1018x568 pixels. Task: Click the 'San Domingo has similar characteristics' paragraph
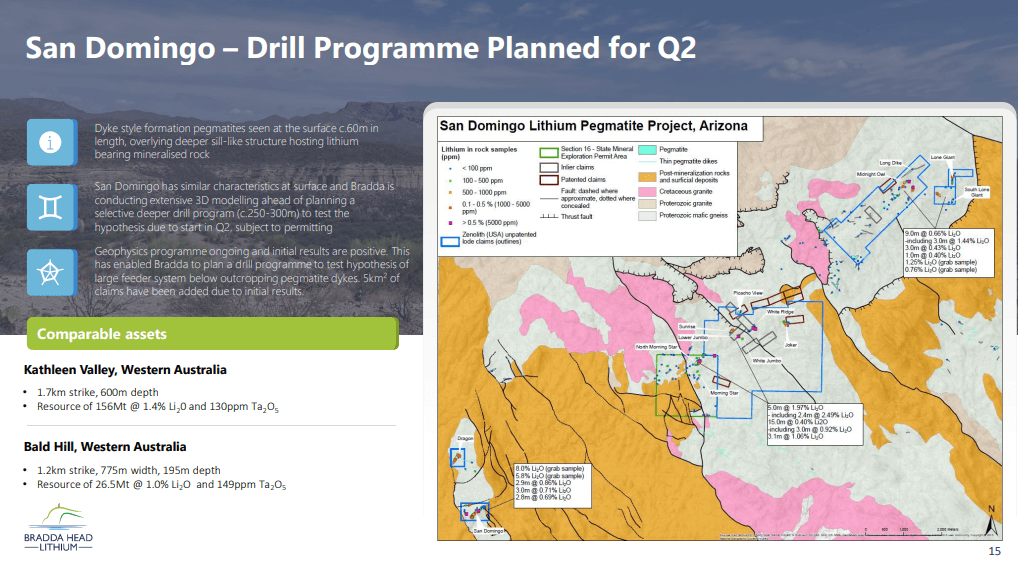(244, 207)
